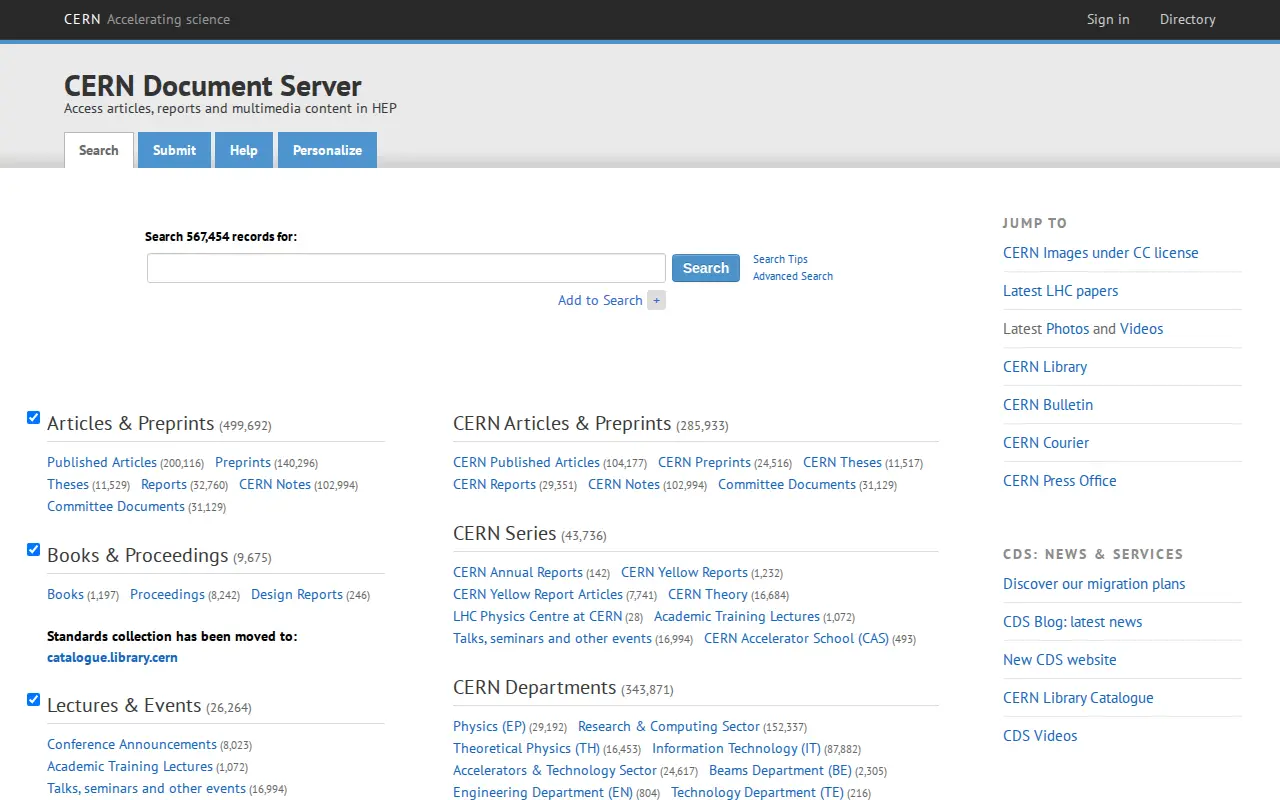Open CERN Library Catalogue

tap(1078, 698)
